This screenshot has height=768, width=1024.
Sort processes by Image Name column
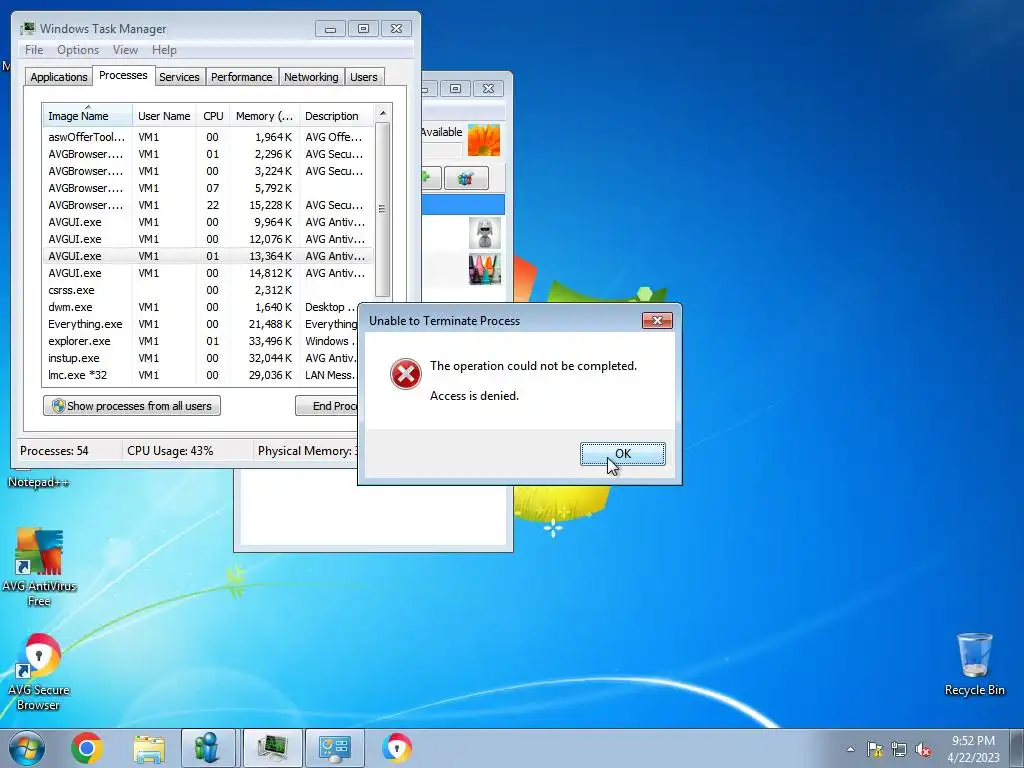[x=88, y=116]
